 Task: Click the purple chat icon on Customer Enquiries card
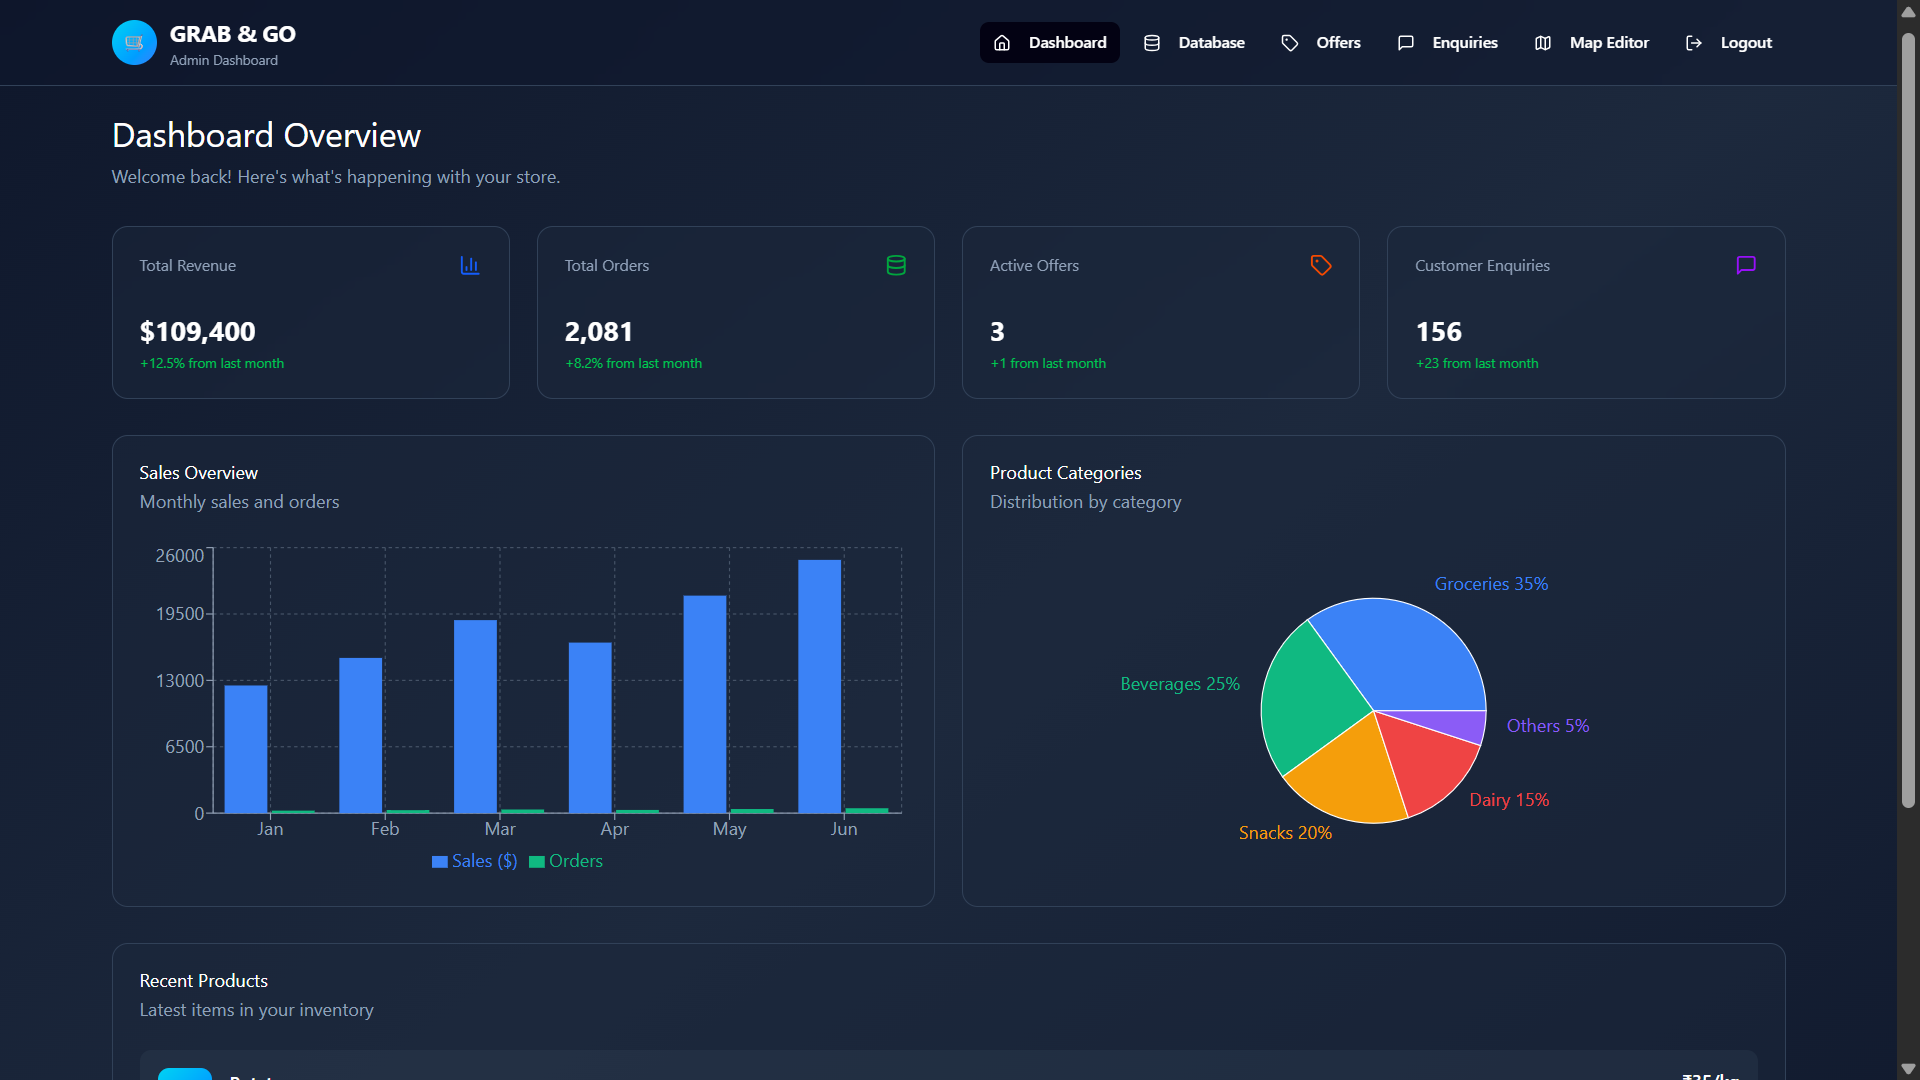pyautogui.click(x=1745, y=265)
